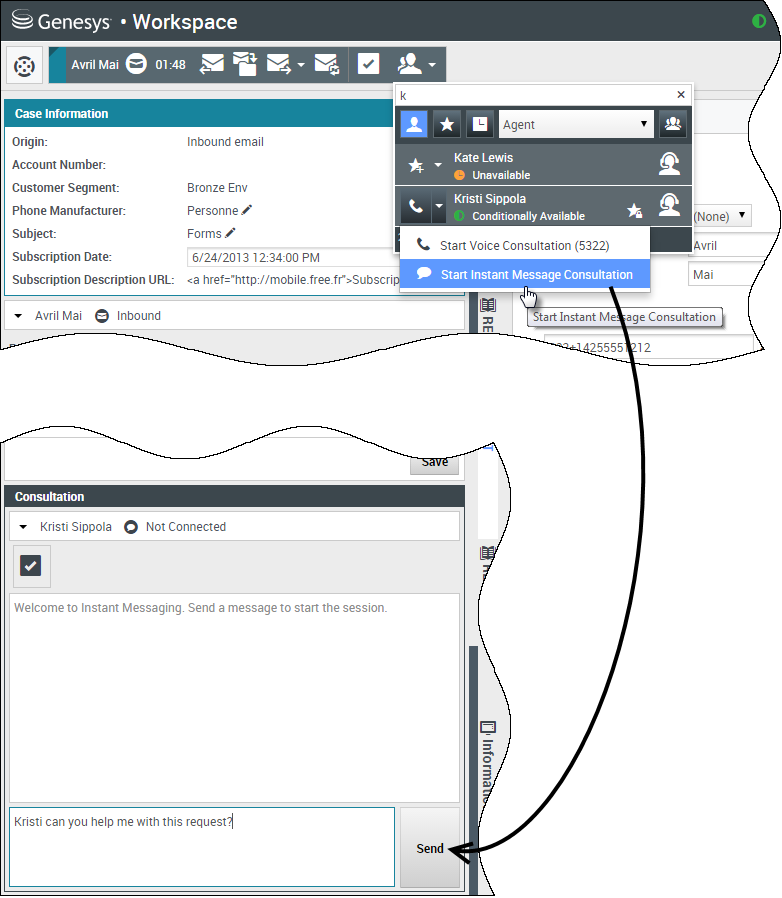Click the Send button

pos(430,848)
